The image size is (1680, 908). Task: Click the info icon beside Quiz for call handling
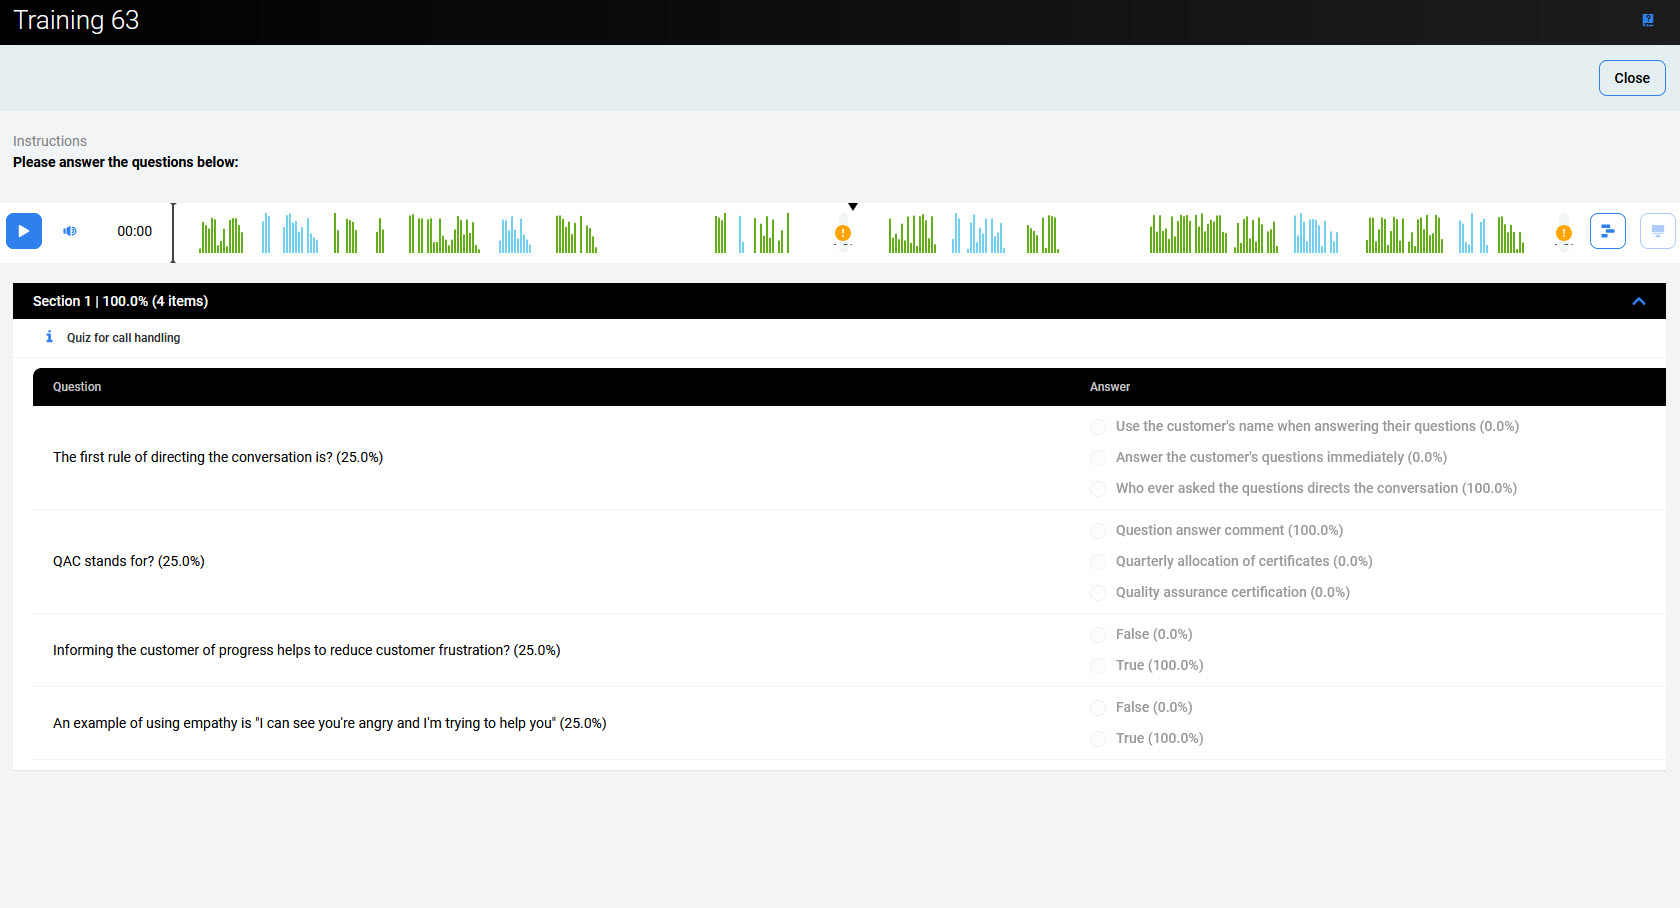[x=49, y=337]
